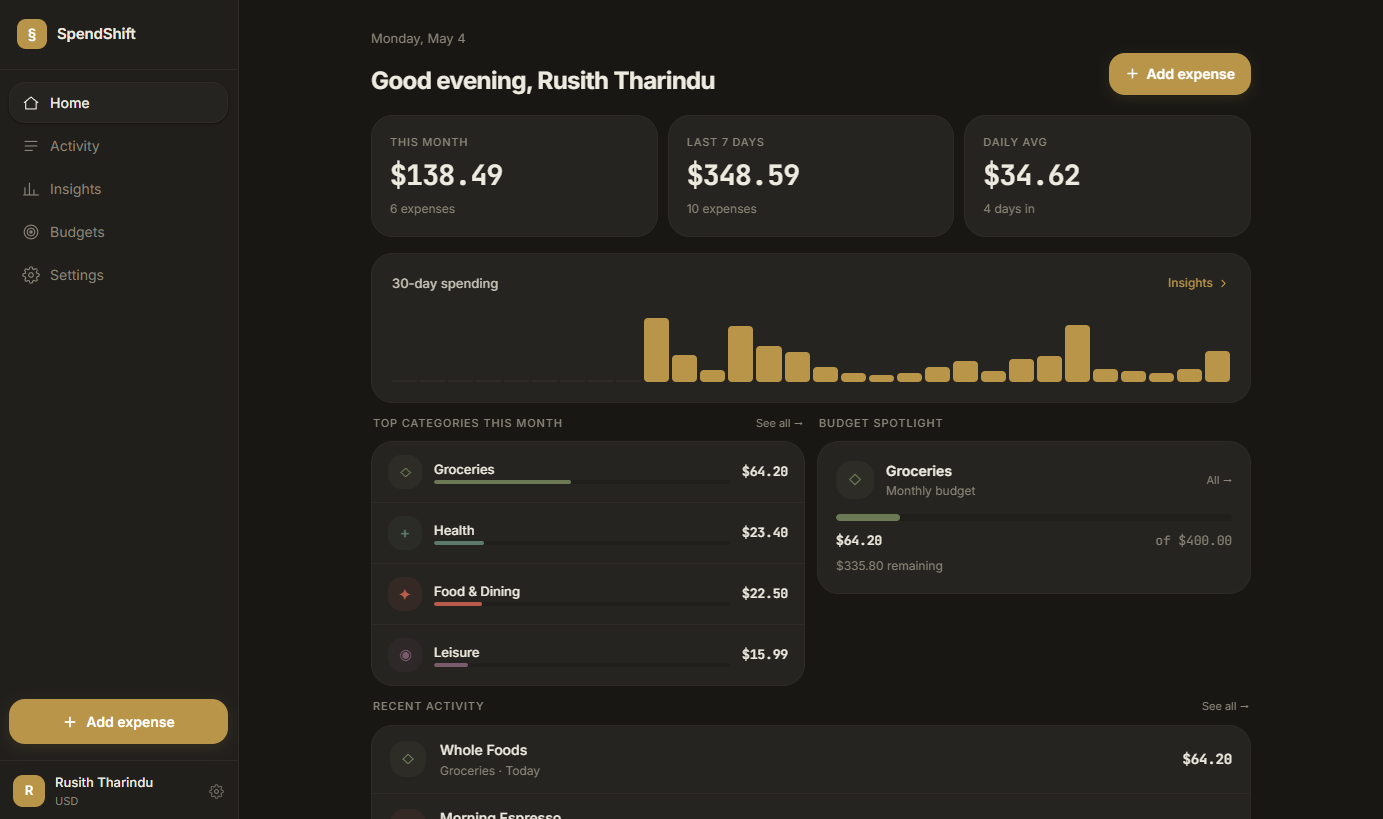Open the Home page in sidebar
1383x819 pixels.
(x=118, y=103)
